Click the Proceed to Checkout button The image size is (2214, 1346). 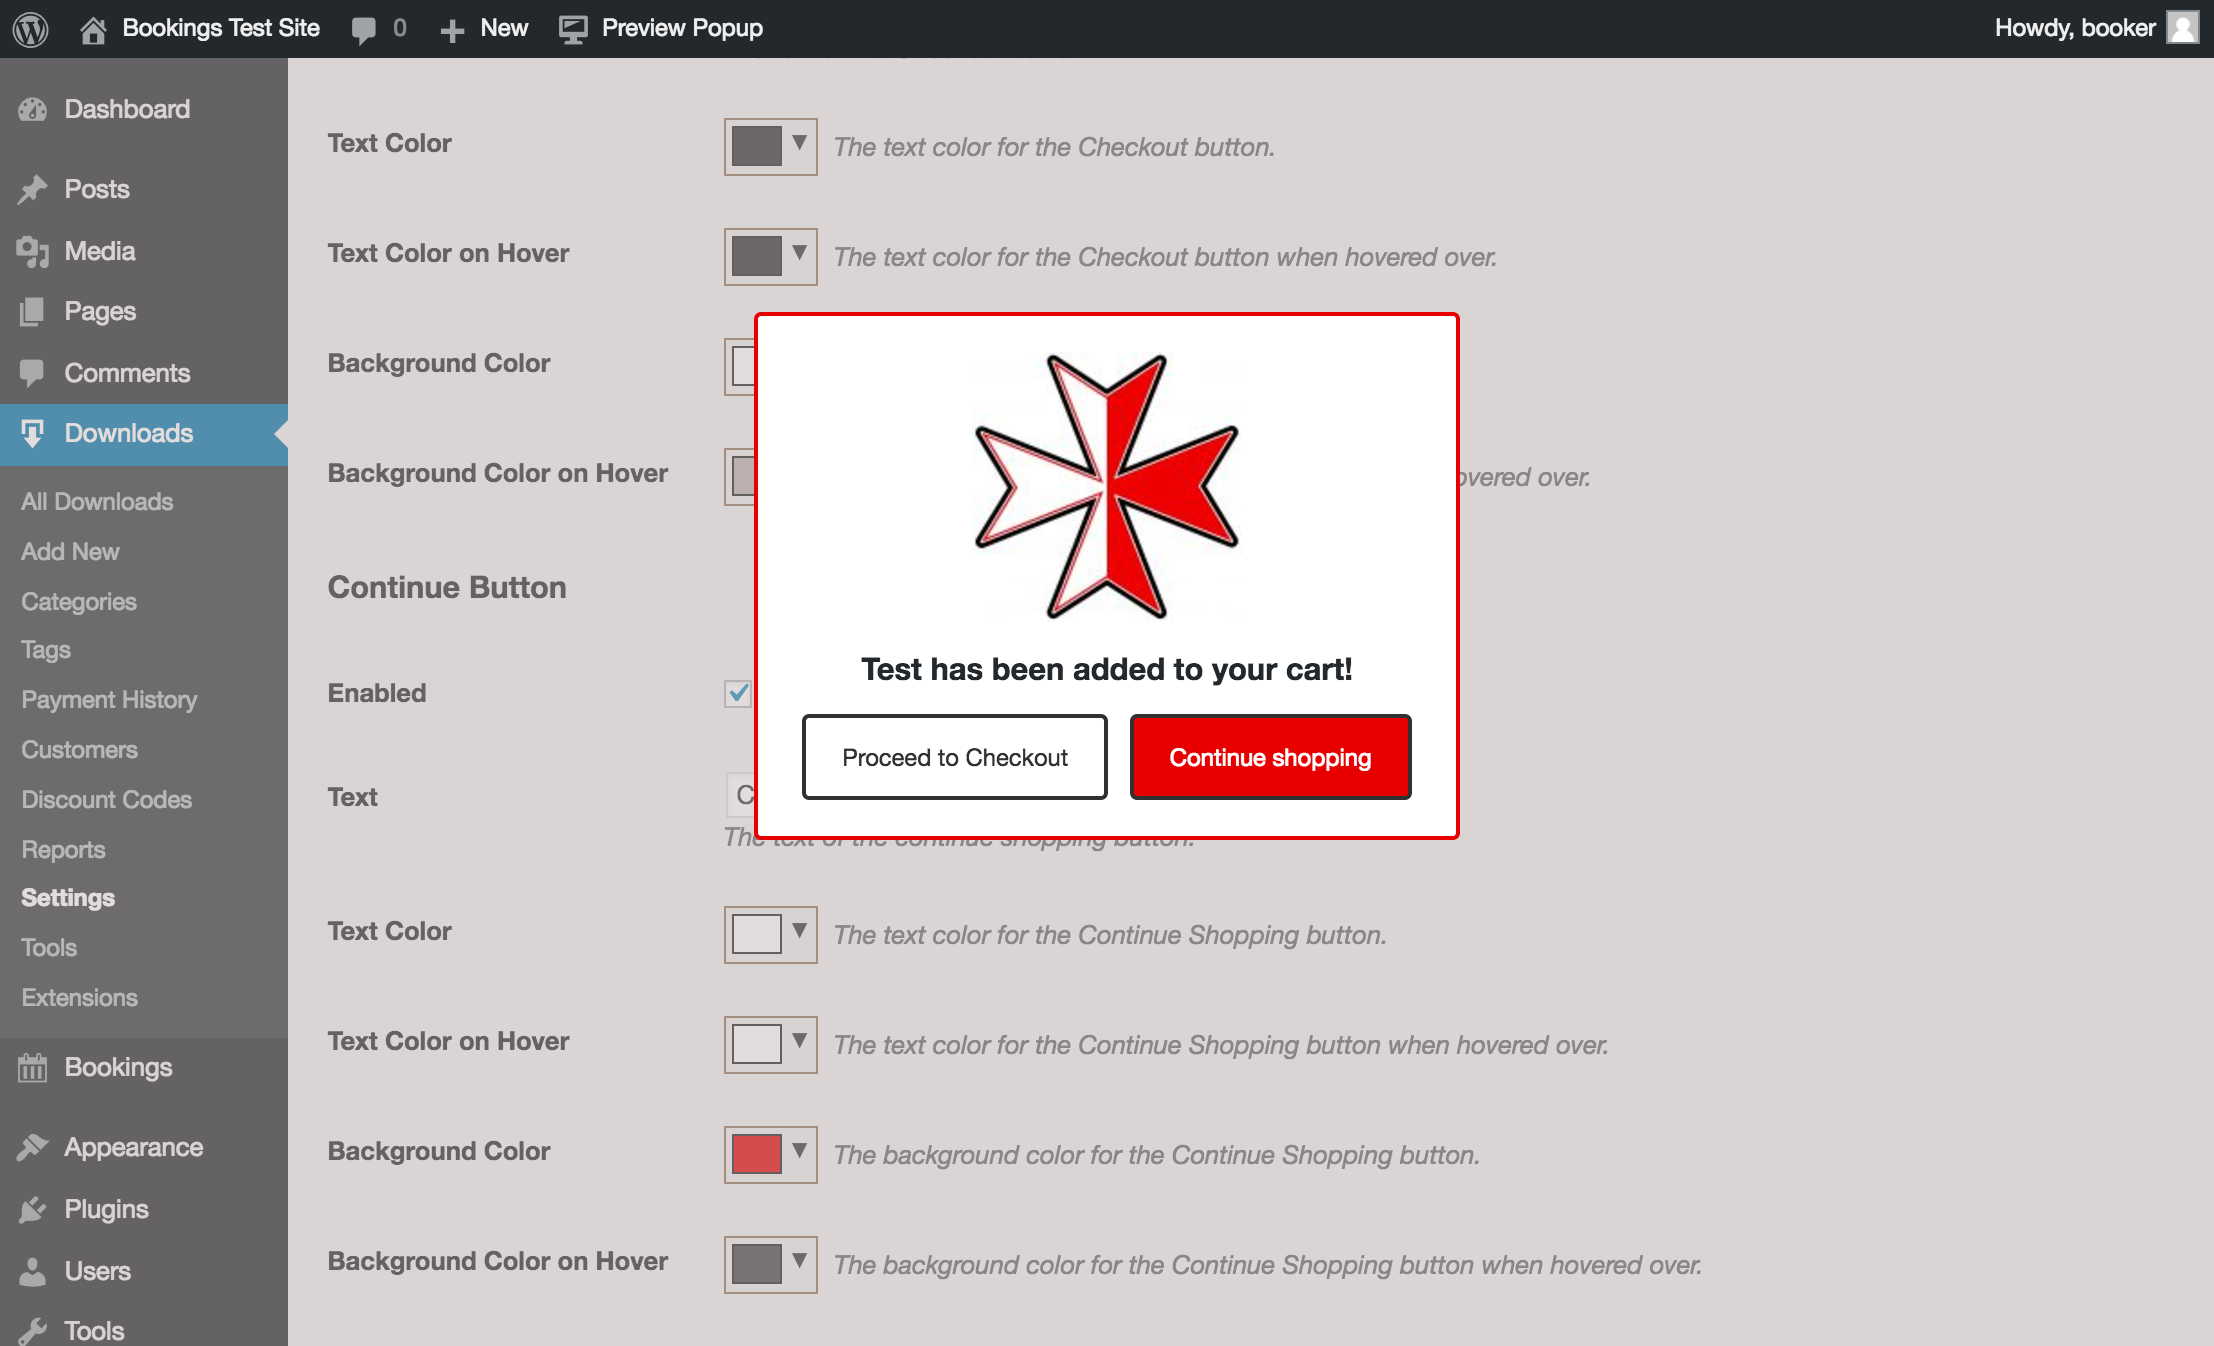(954, 757)
